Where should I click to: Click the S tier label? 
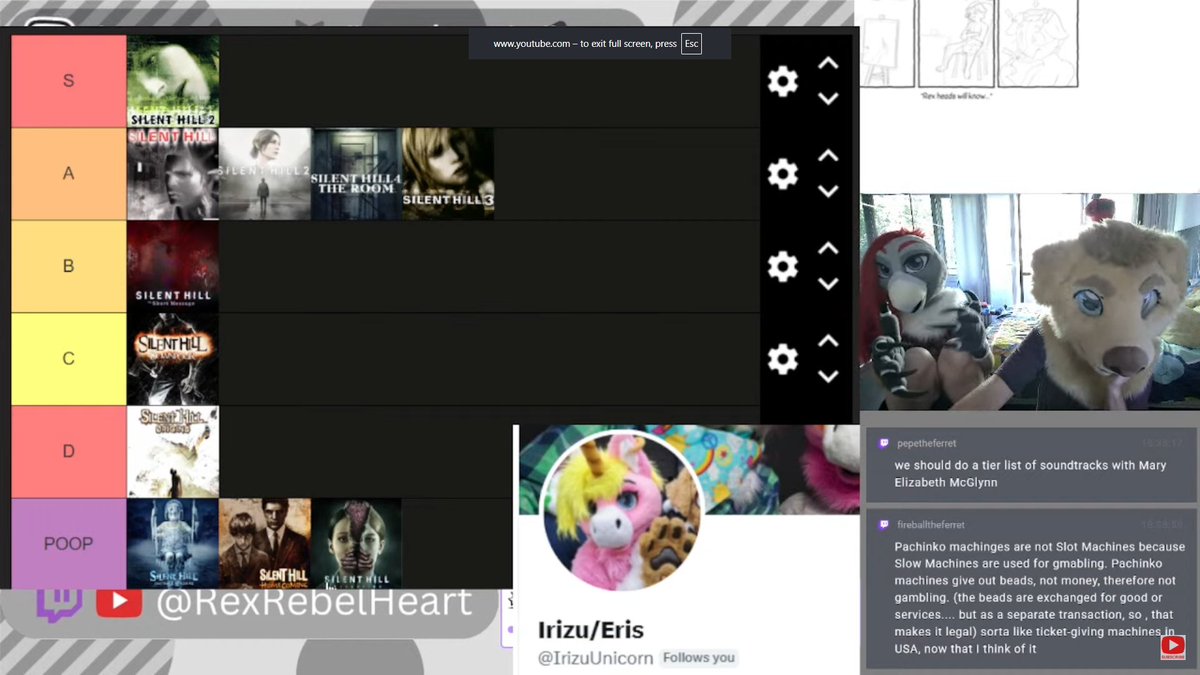point(69,81)
